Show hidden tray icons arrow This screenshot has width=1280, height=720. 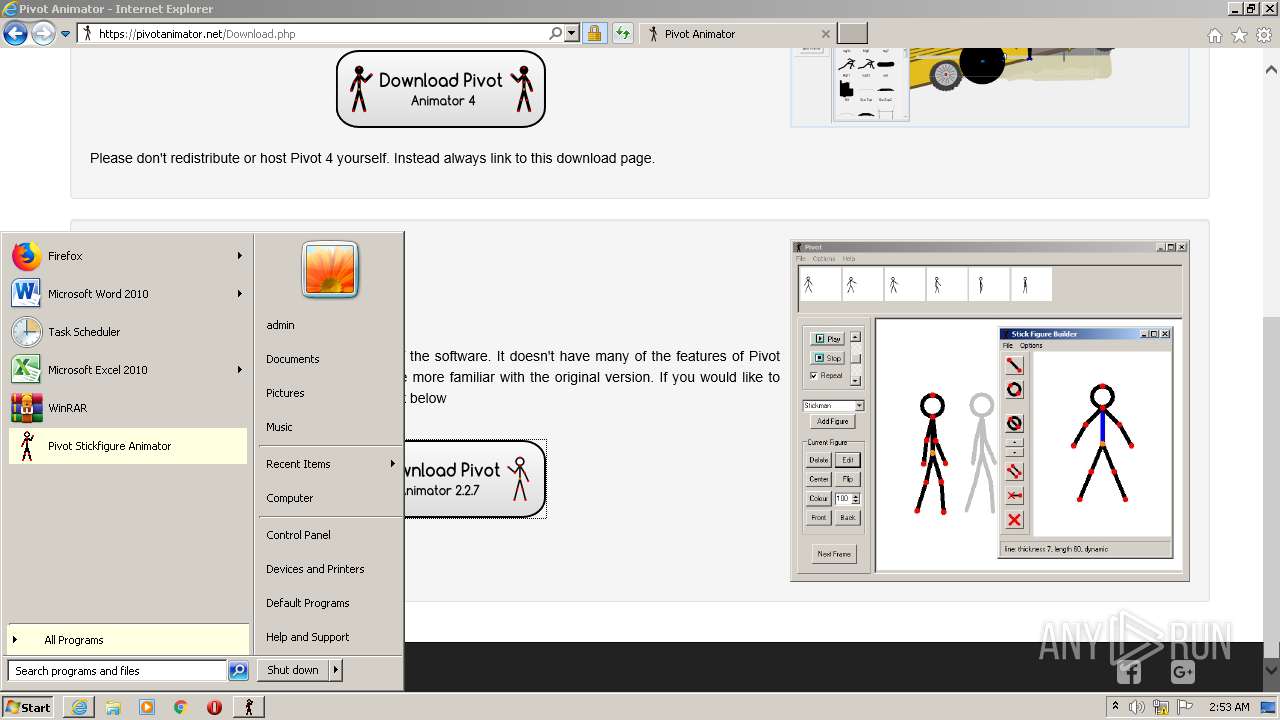pos(1115,706)
